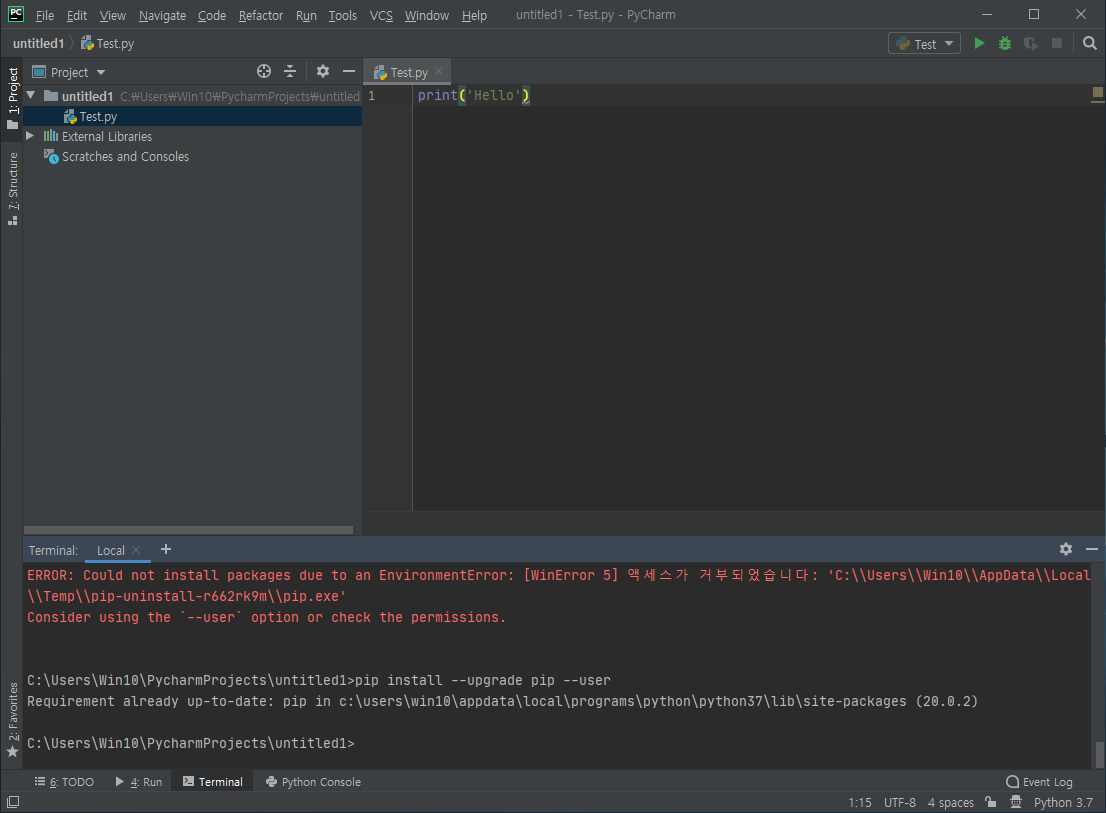
Task: Open the Python Console tab
Action: [313, 782]
